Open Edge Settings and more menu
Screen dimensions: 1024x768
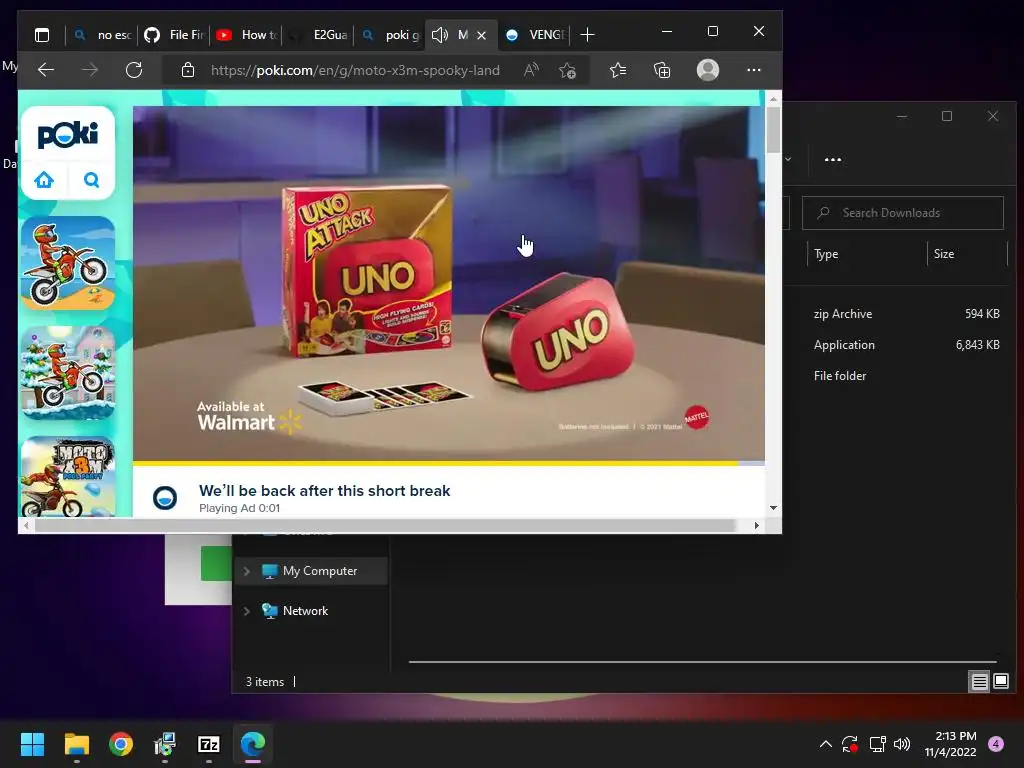(754, 70)
